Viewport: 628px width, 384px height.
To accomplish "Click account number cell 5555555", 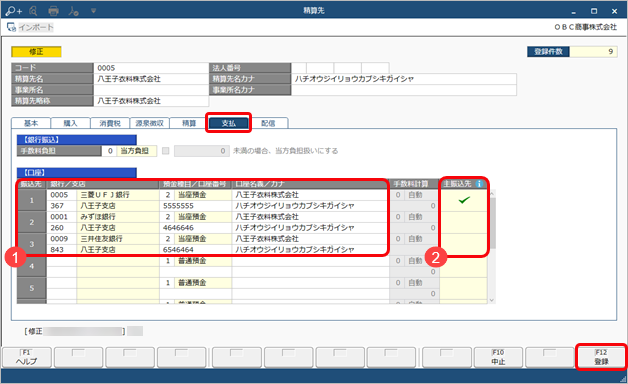I will [195, 206].
